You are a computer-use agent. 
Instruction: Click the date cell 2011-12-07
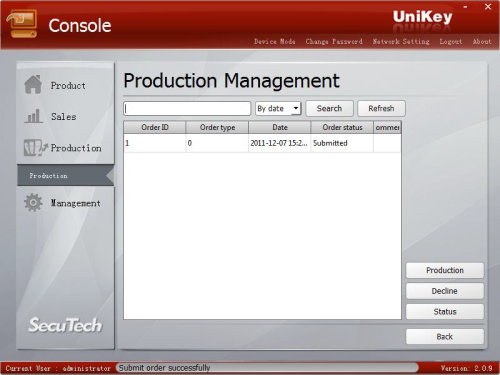pos(279,143)
